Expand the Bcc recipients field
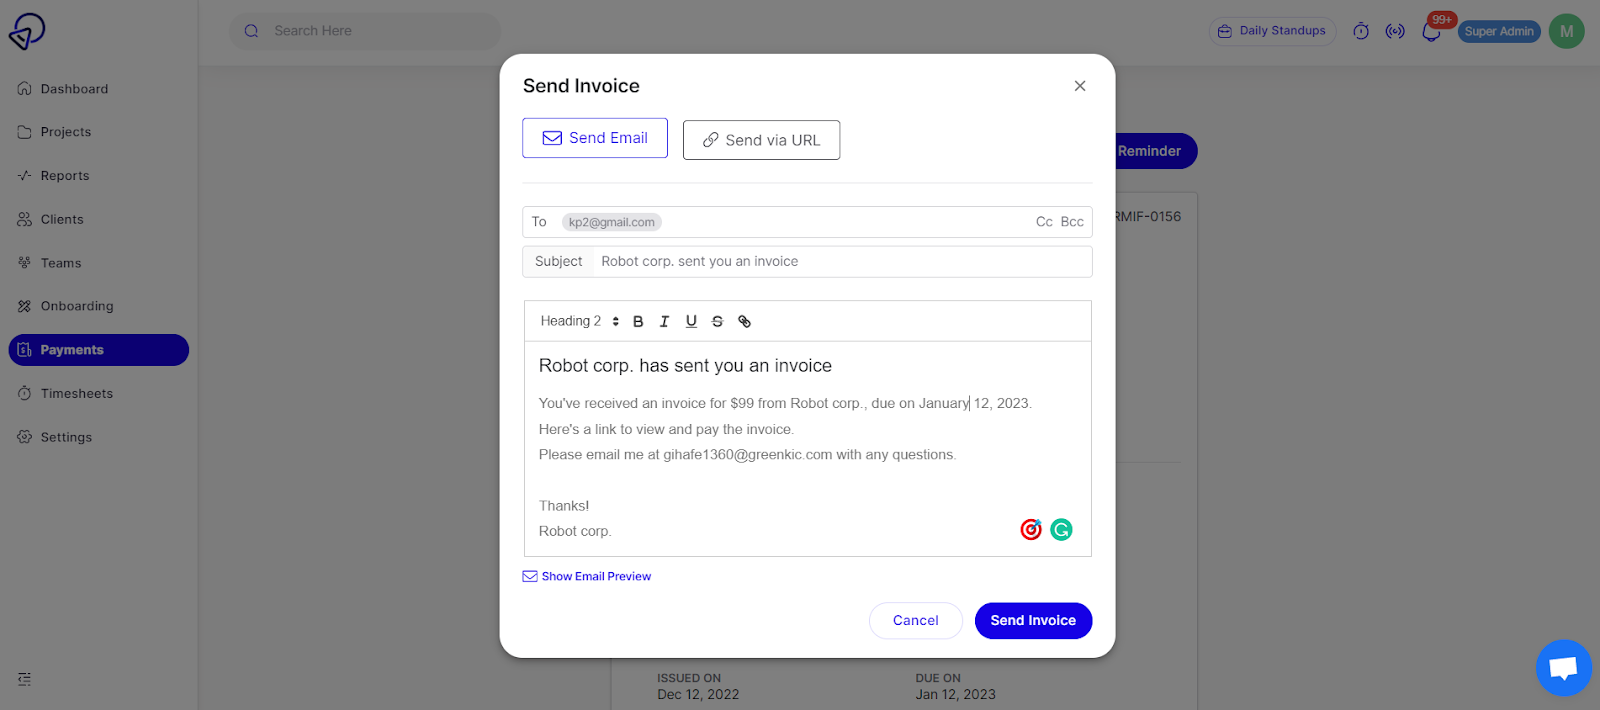The height and width of the screenshot is (710, 1600). (1072, 222)
